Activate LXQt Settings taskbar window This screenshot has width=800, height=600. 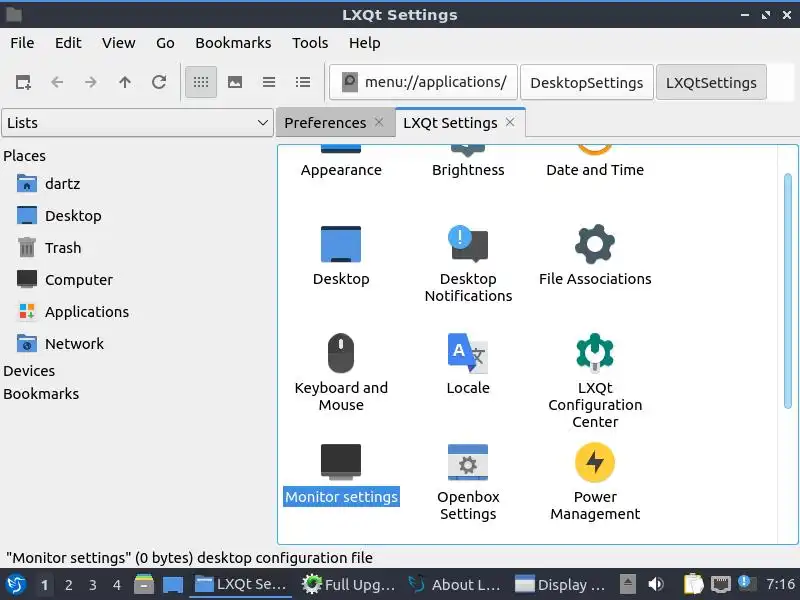pyautogui.click(x=240, y=584)
